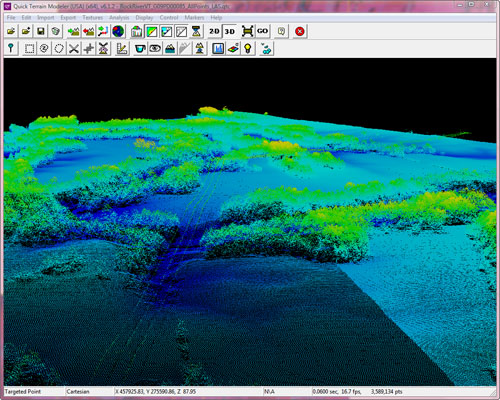Select the rectangle selection tool
This screenshot has height=400, width=500.
pos(29,49)
